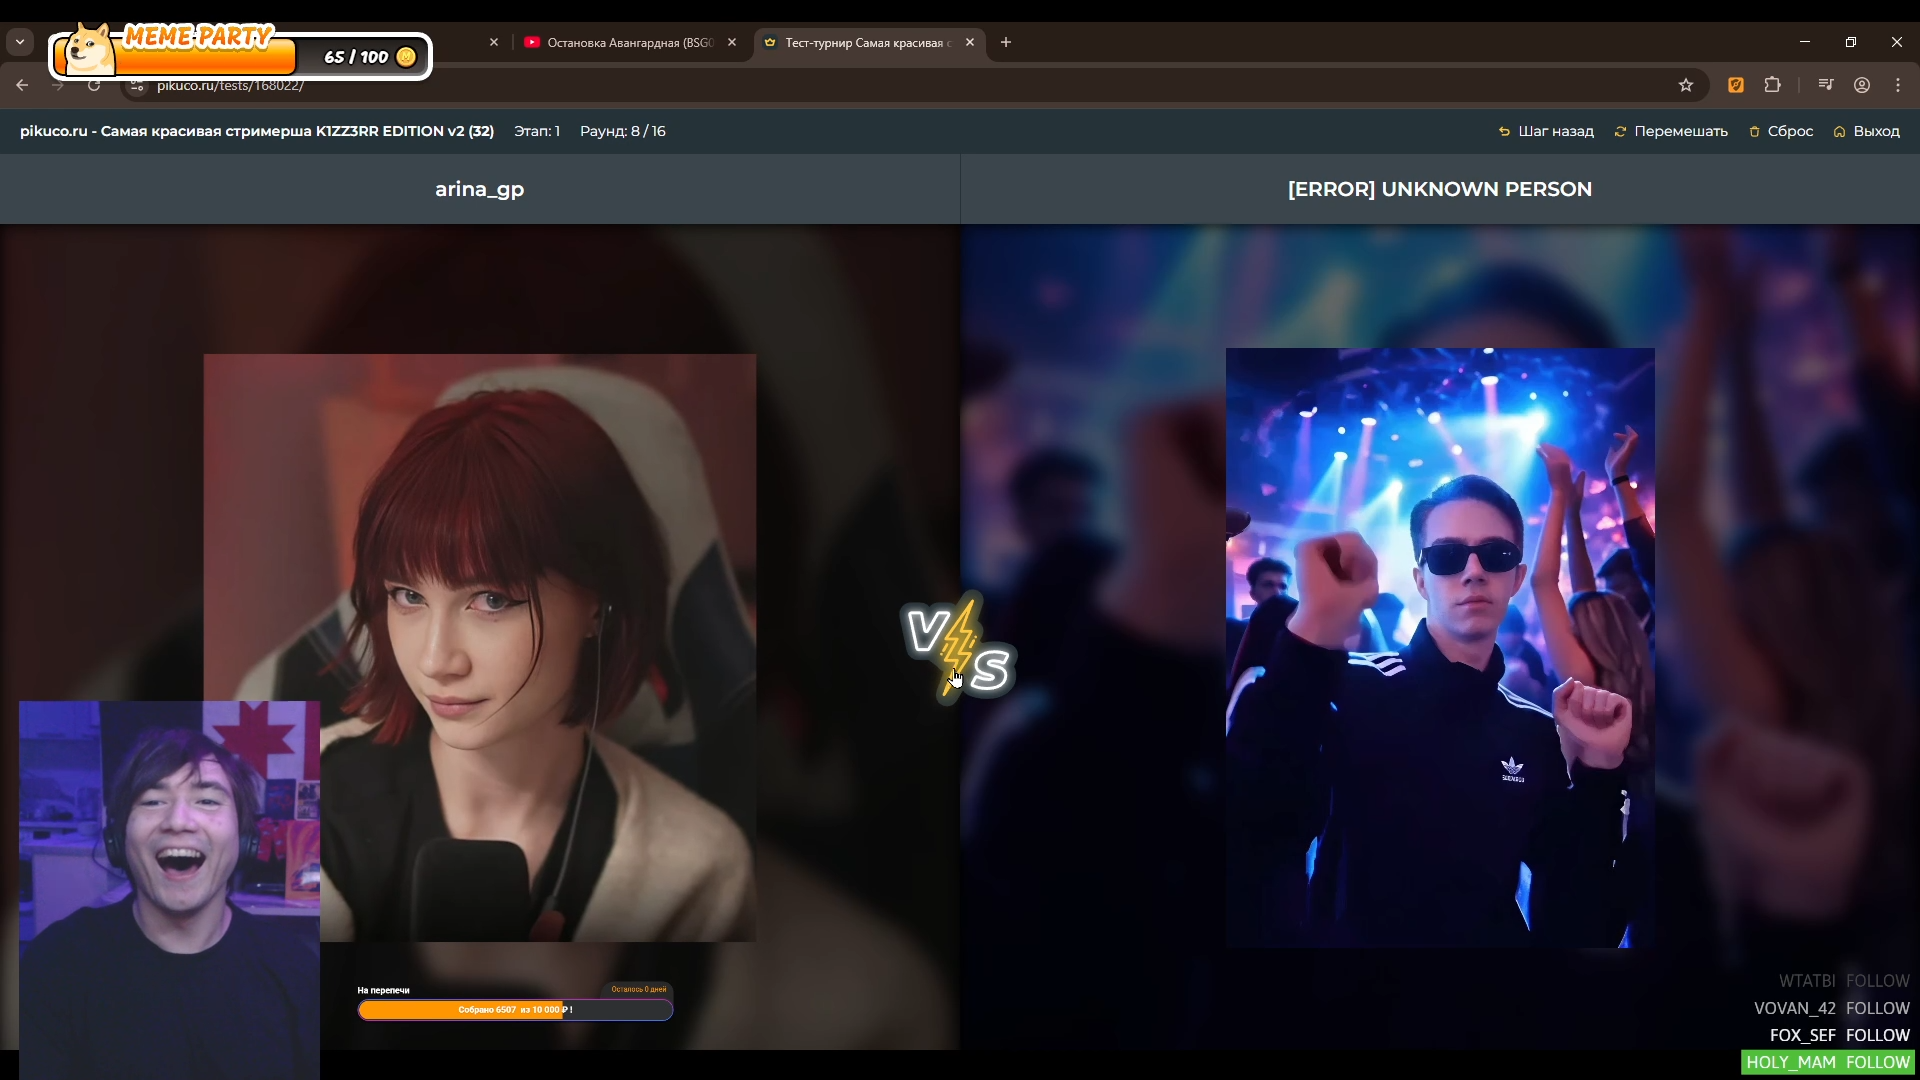Click Выход to exit the test

[1867, 131]
